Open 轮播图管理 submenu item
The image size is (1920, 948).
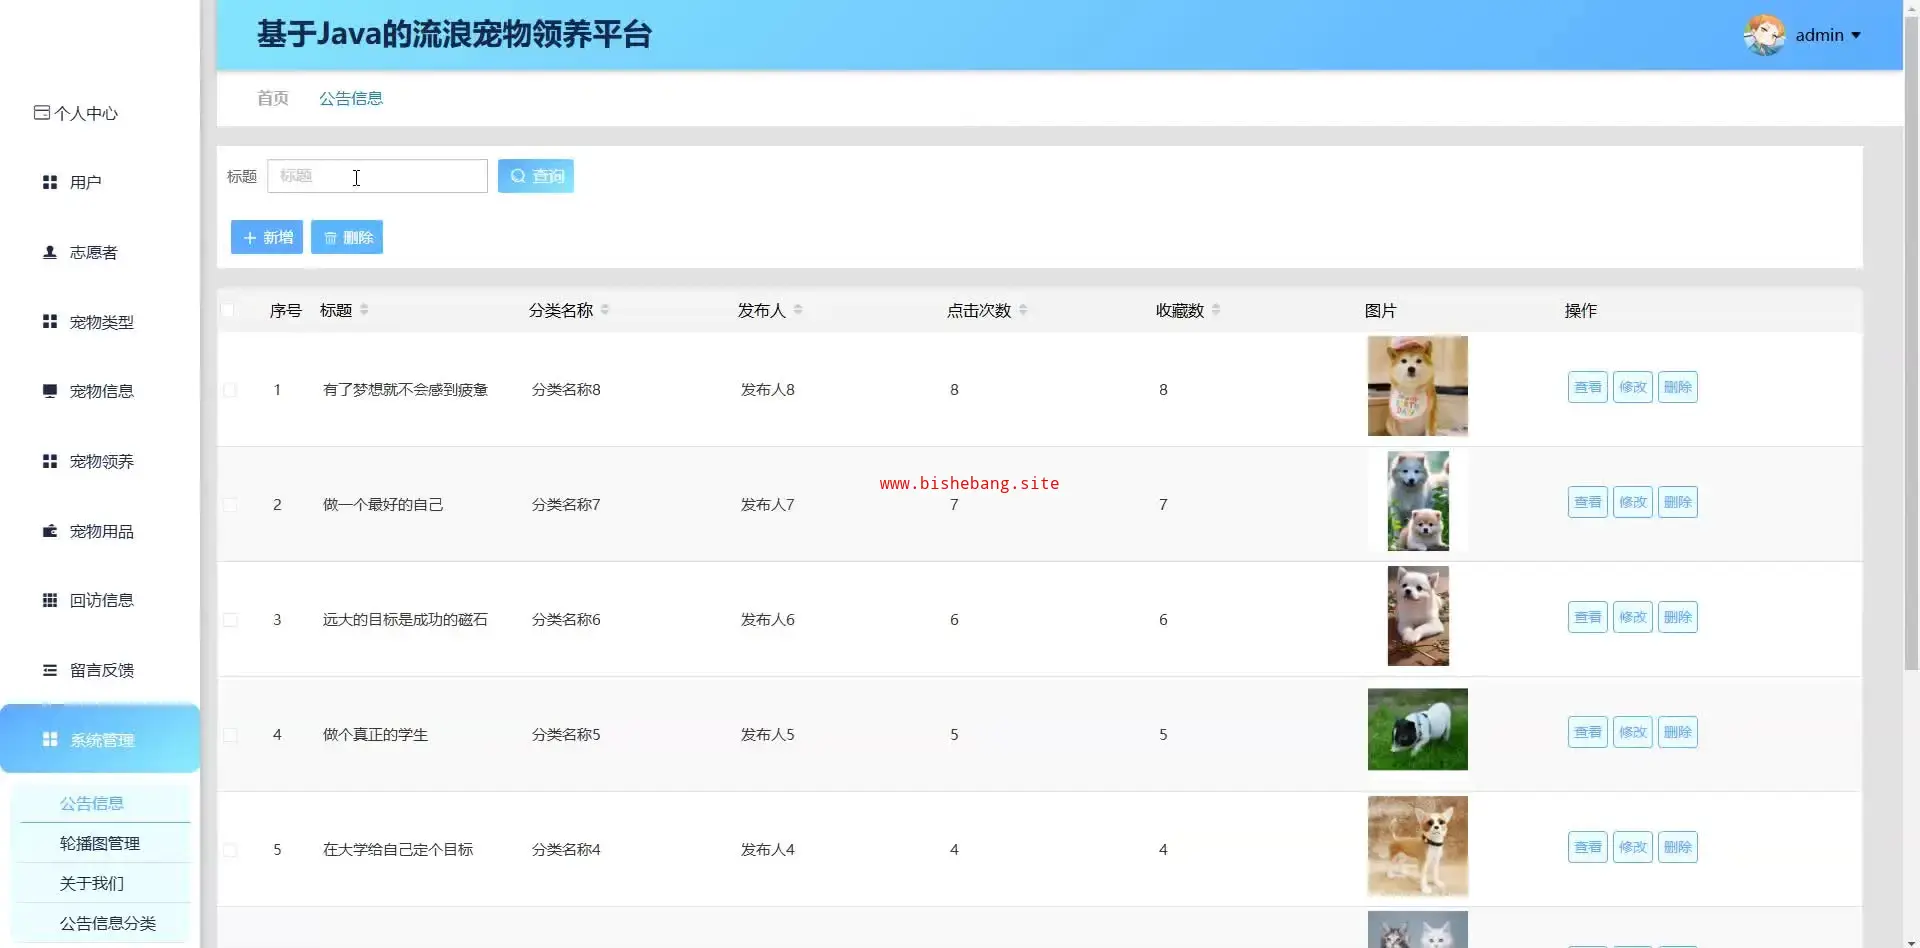point(100,843)
